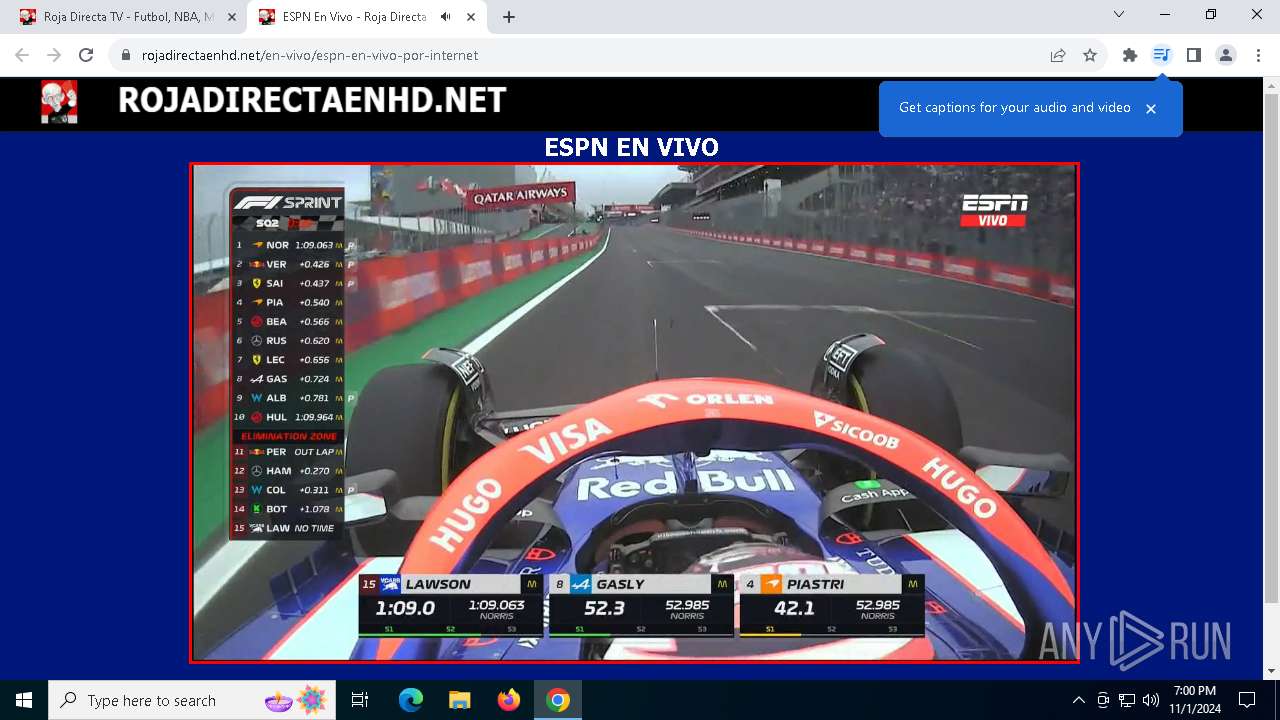Click the taskbar search box
The height and width of the screenshot is (720, 1280).
coord(192,700)
